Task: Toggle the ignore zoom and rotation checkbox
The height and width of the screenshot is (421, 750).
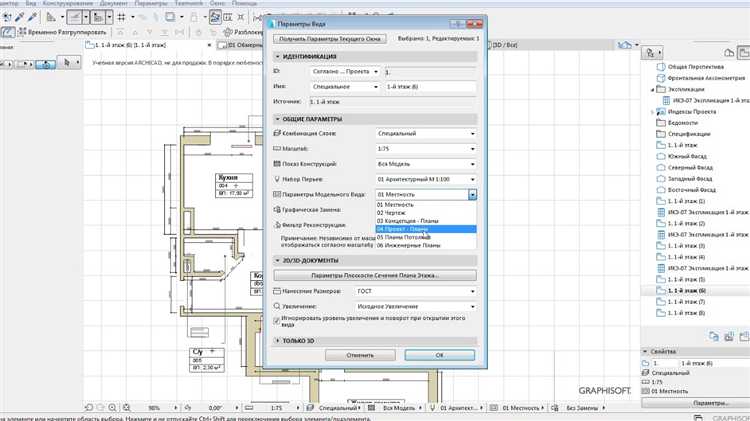Action: pos(277,321)
